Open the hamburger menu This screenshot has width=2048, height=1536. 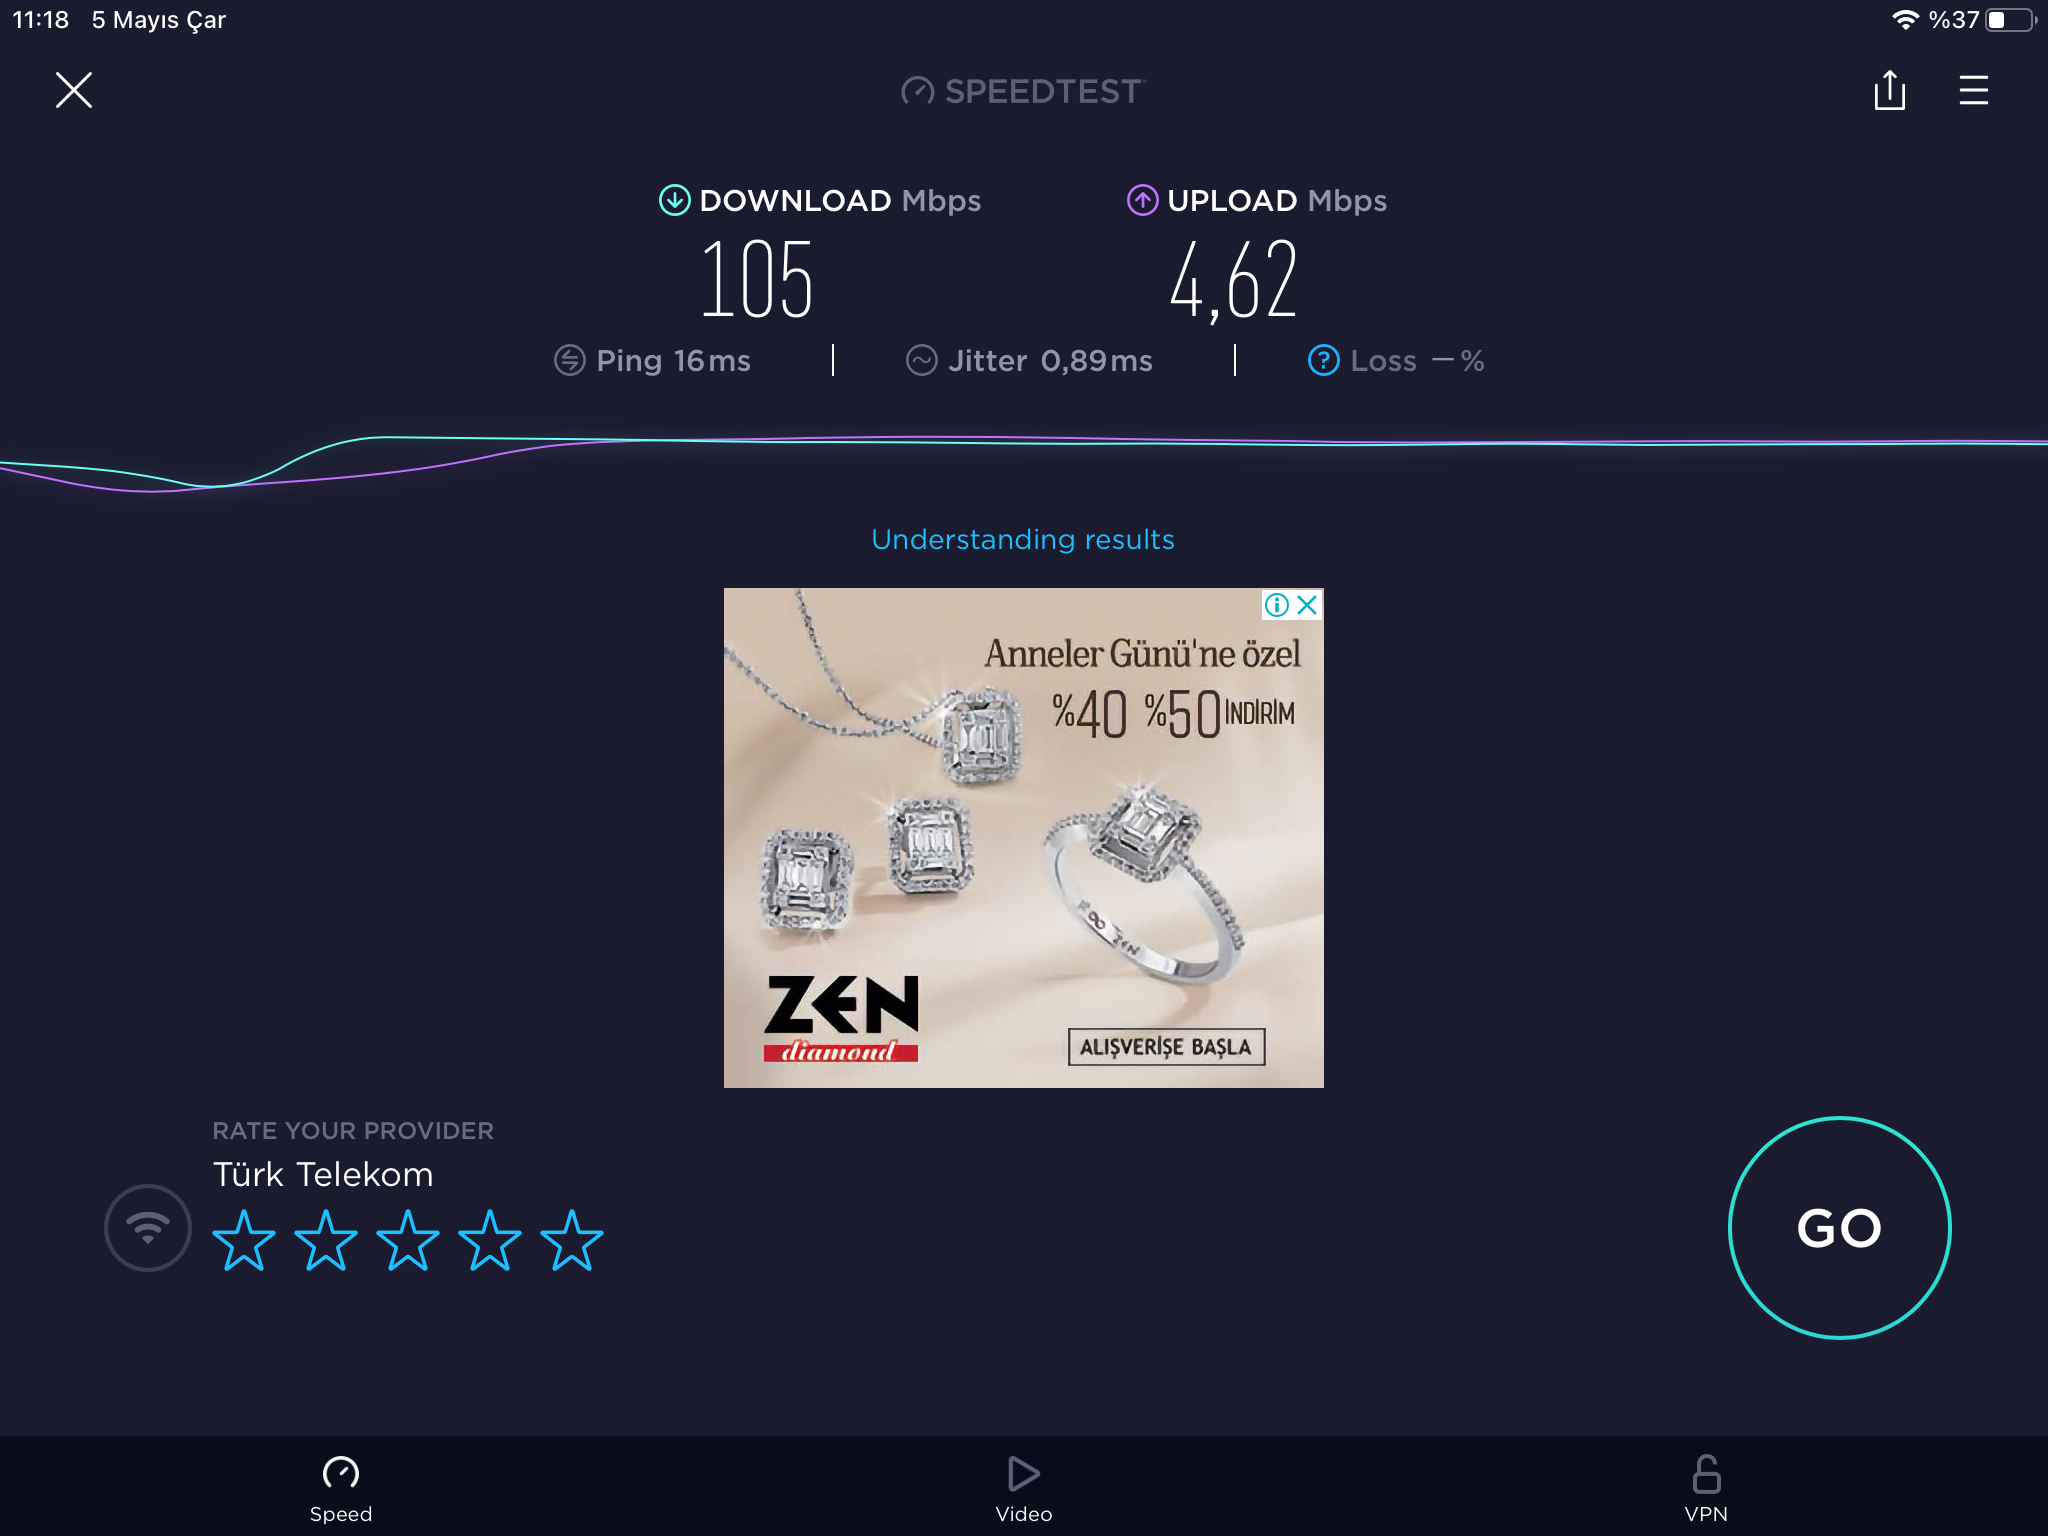point(1973,90)
